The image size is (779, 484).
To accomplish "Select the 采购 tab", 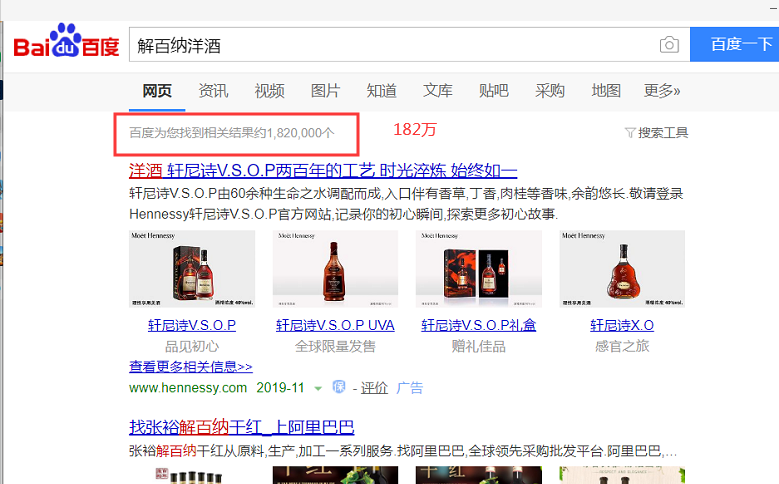I will pyautogui.click(x=550, y=90).
